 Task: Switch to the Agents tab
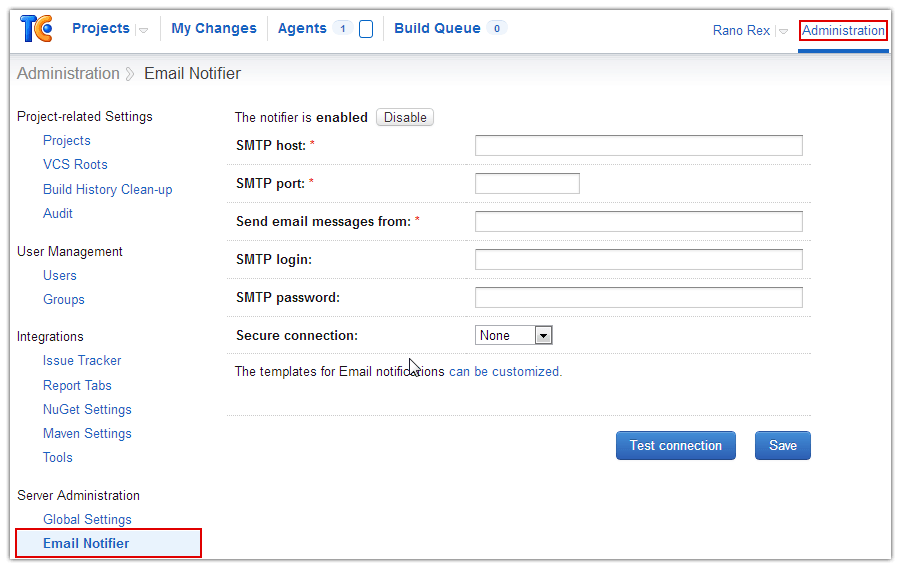click(302, 28)
